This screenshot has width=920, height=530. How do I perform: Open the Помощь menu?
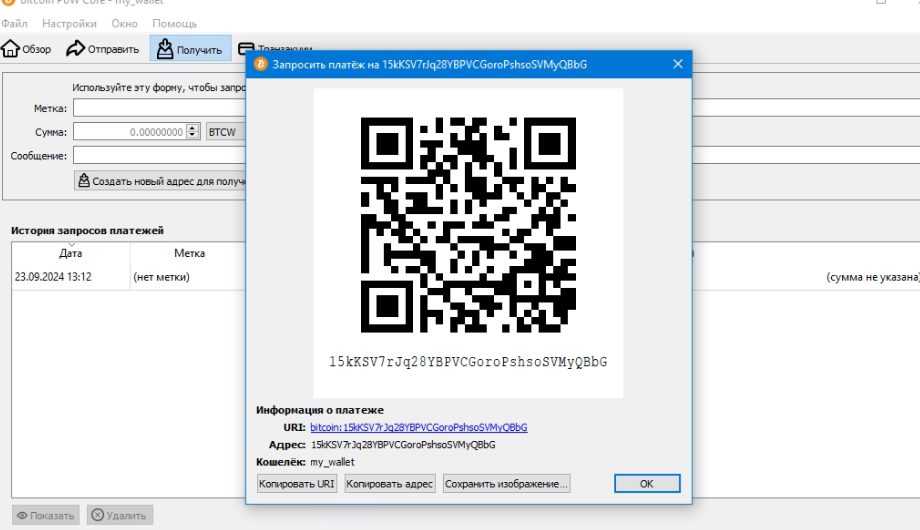pos(174,23)
